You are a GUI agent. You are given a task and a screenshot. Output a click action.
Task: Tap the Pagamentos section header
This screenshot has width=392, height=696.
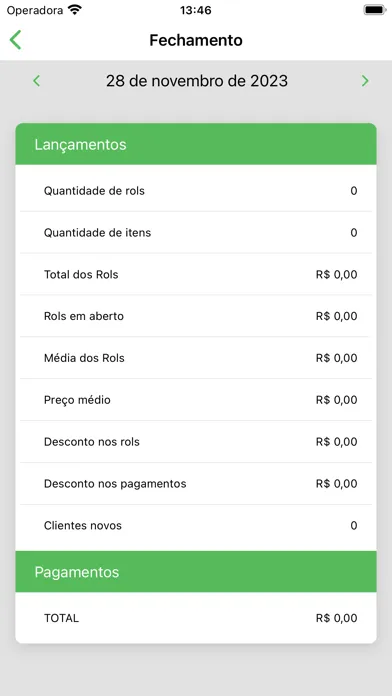click(x=196, y=572)
